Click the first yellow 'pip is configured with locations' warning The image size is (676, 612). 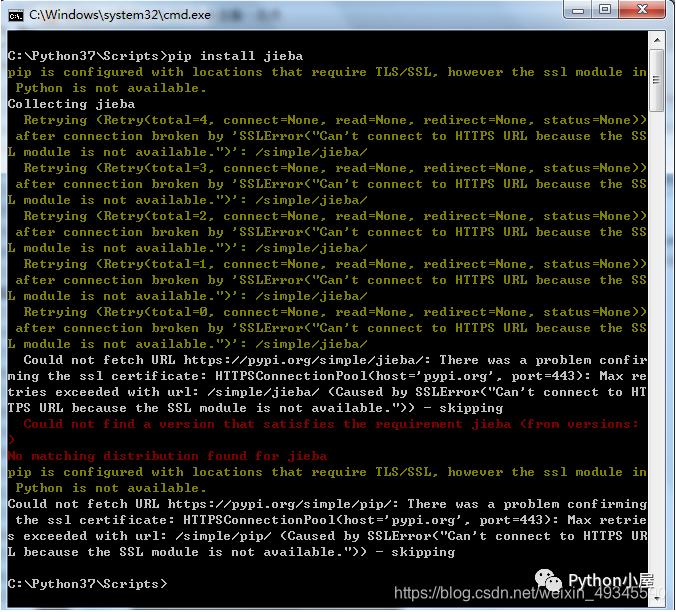(327, 72)
